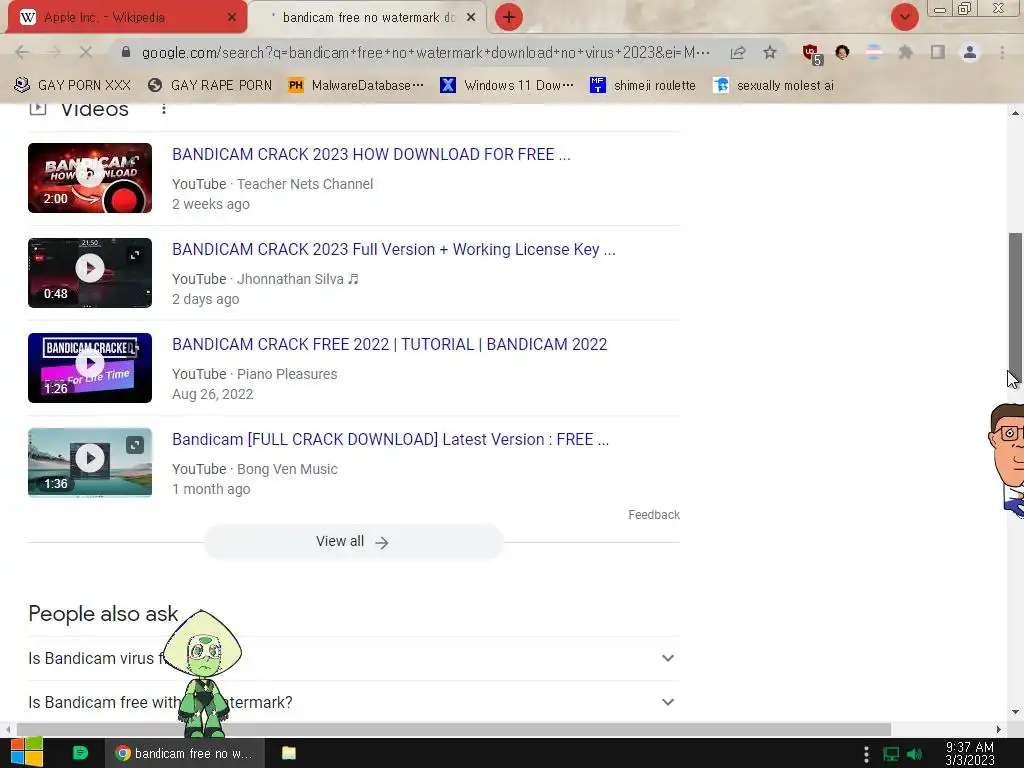1024x768 pixels.
Task: Stop page loading with X button
Action: [86, 52]
